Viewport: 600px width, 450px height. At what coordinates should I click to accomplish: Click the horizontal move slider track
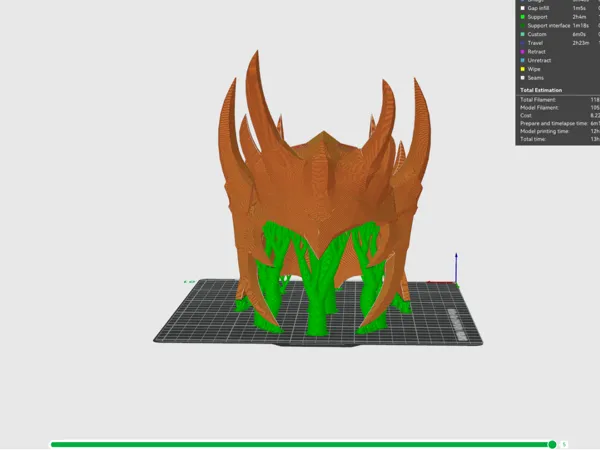[301, 444]
